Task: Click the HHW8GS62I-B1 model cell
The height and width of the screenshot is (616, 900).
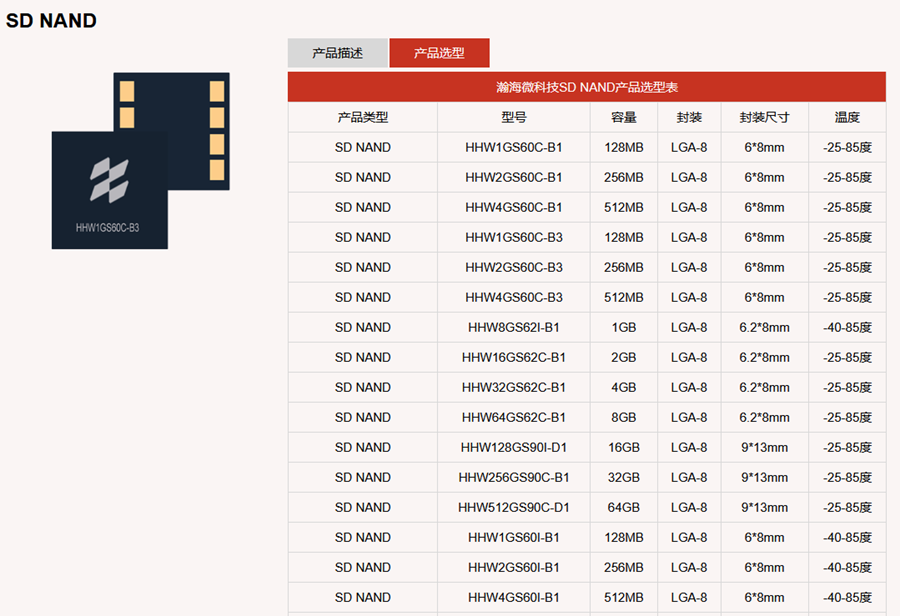Action: pos(514,327)
